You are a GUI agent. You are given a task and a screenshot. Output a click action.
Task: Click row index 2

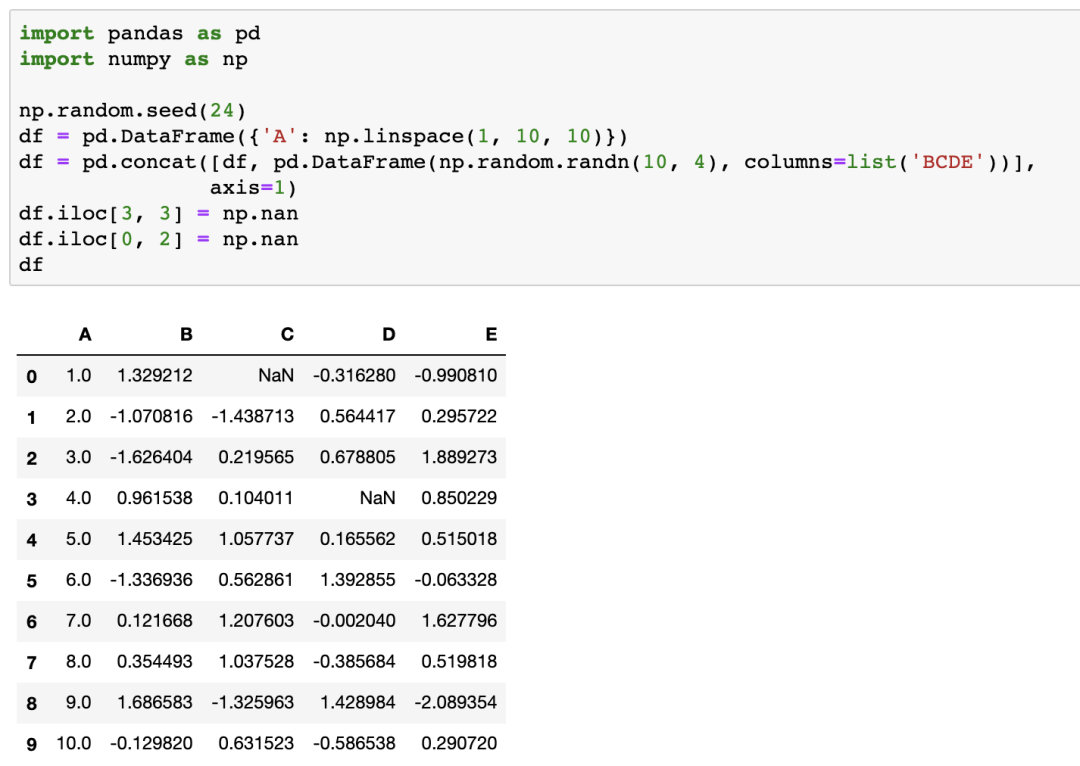pos(32,458)
